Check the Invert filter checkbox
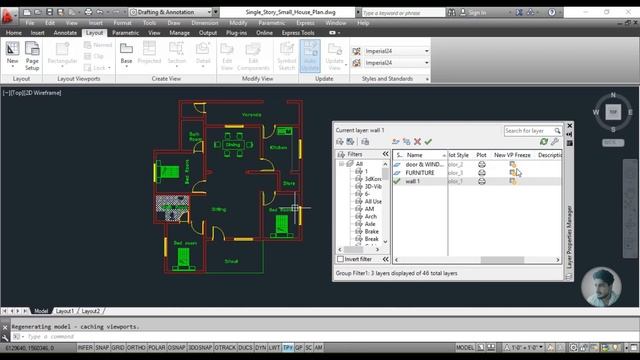Viewport: 640px width, 360px height. click(340, 259)
